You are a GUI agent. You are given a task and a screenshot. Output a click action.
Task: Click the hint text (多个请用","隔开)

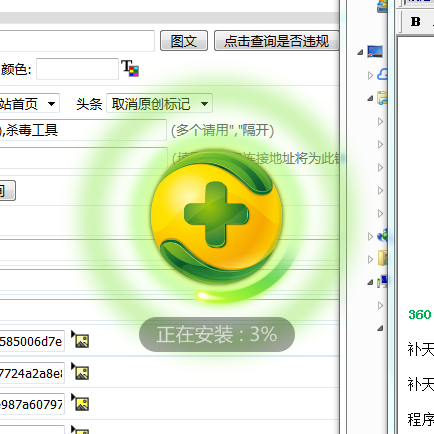tap(222, 130)
